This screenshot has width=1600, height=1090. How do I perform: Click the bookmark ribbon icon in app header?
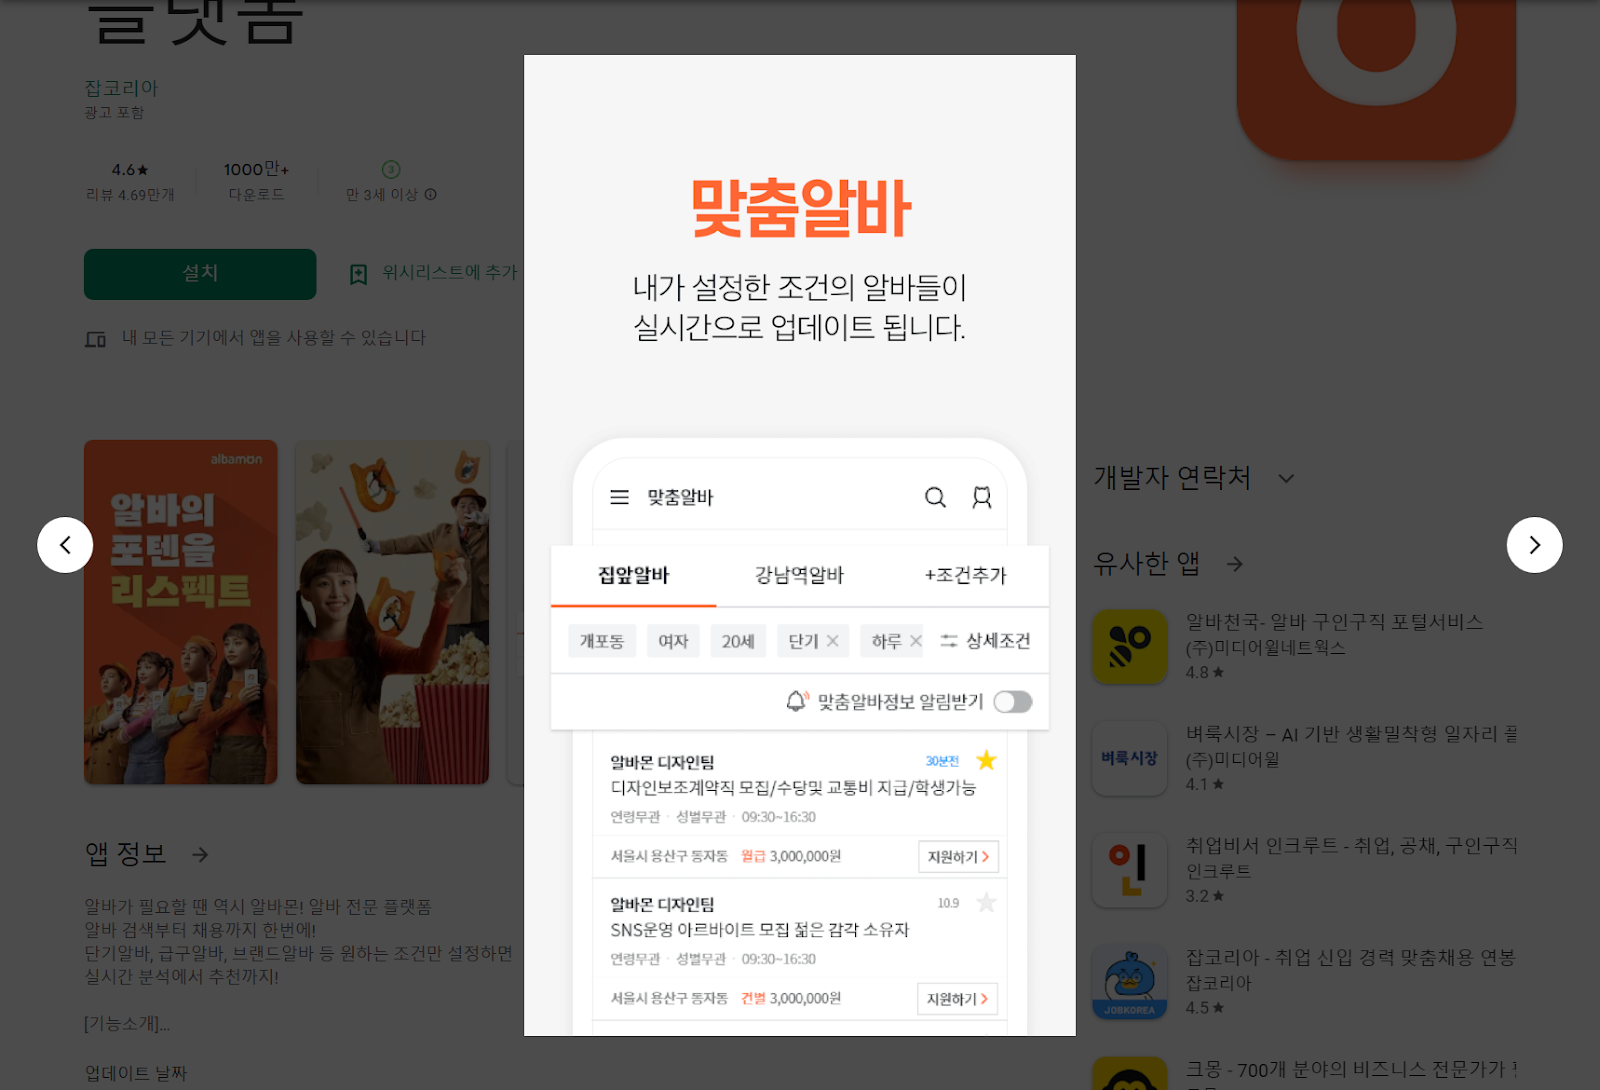[x=982, y=497]
